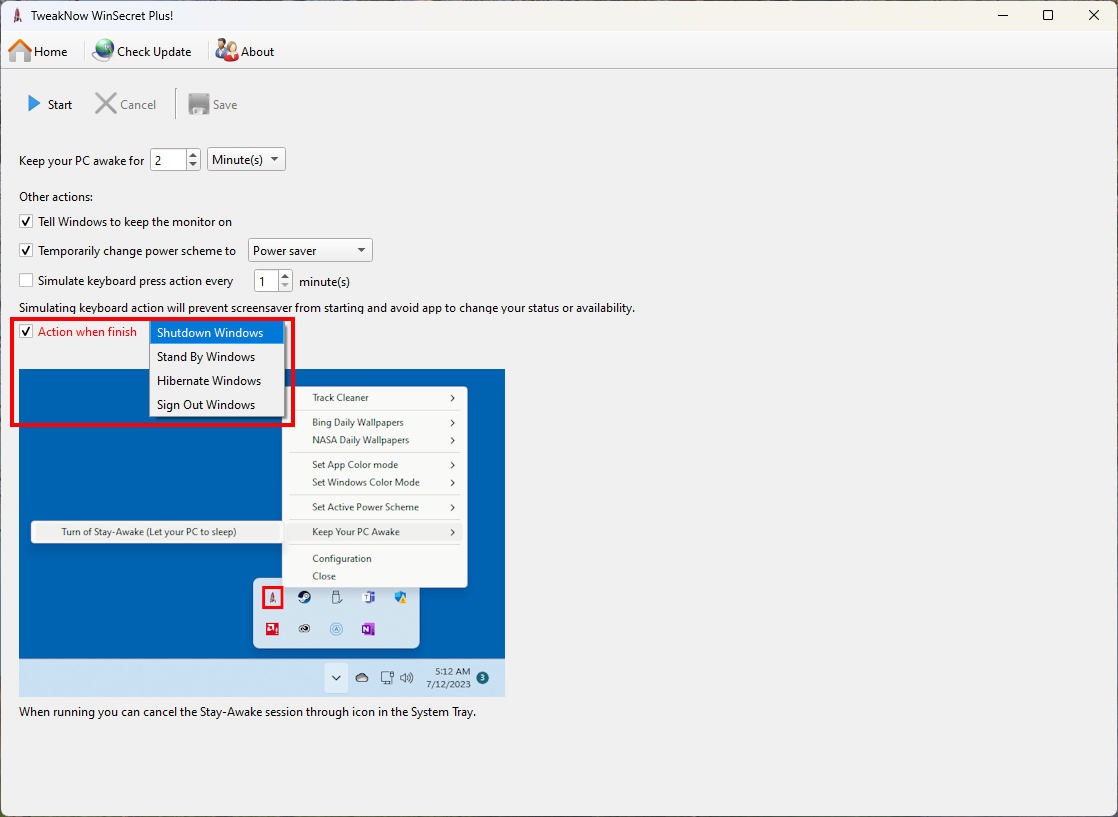Maximize the TweakNow window
Viewport: 1118px width, 817px height.
1048,15
